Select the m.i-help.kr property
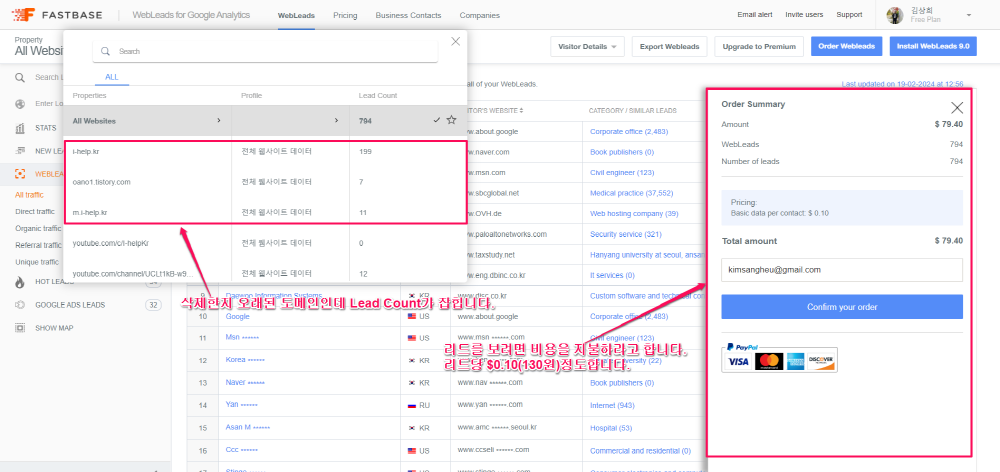Screen dimensions: 1000x472 90,212
